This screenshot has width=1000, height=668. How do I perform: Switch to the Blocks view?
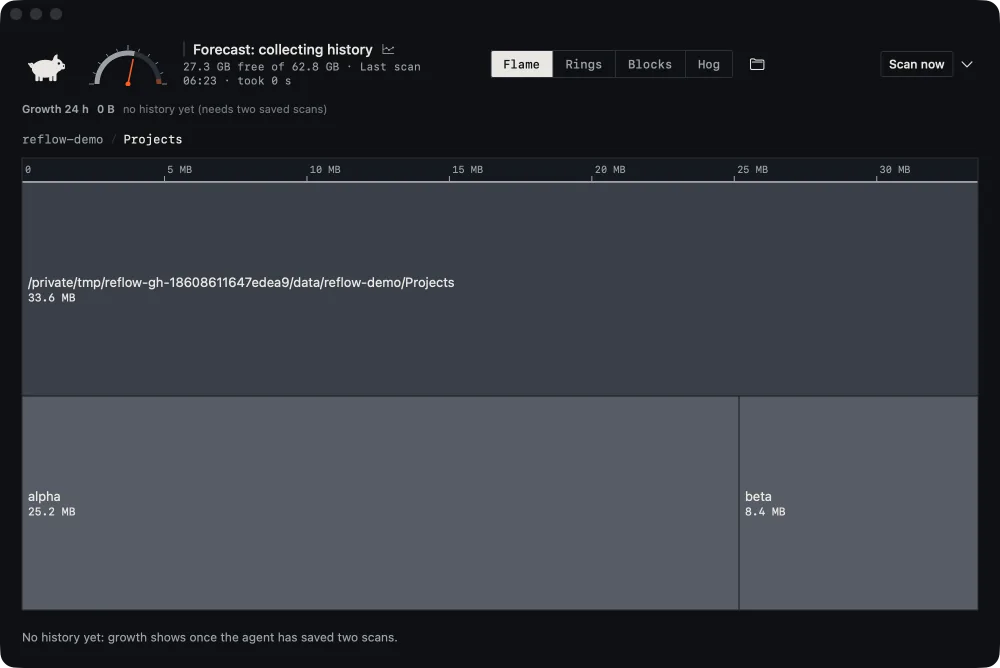650,64
